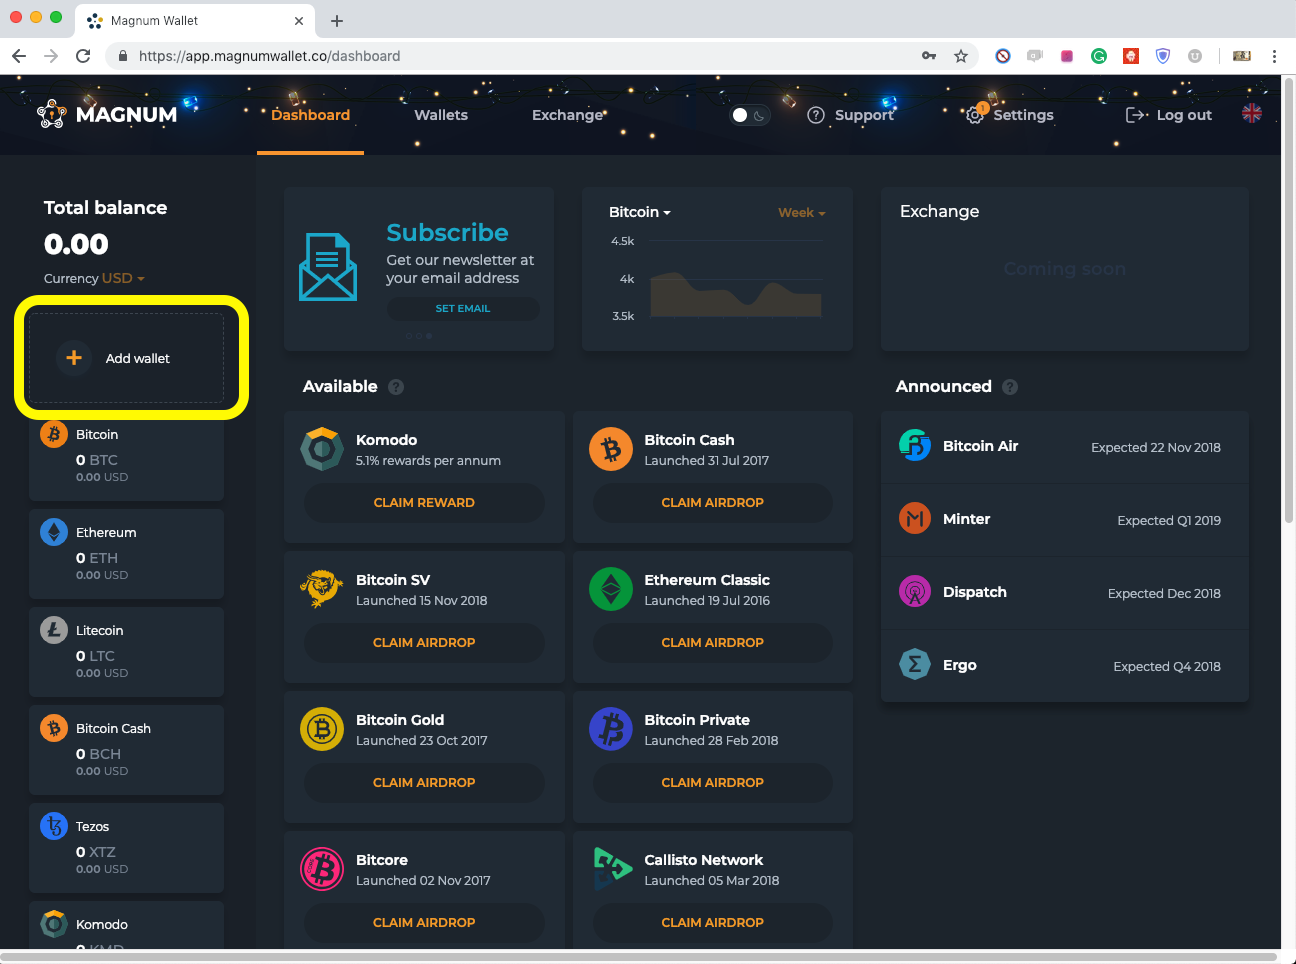
Task: Click the Dispatch icon
Action: [x=915, y=591]
